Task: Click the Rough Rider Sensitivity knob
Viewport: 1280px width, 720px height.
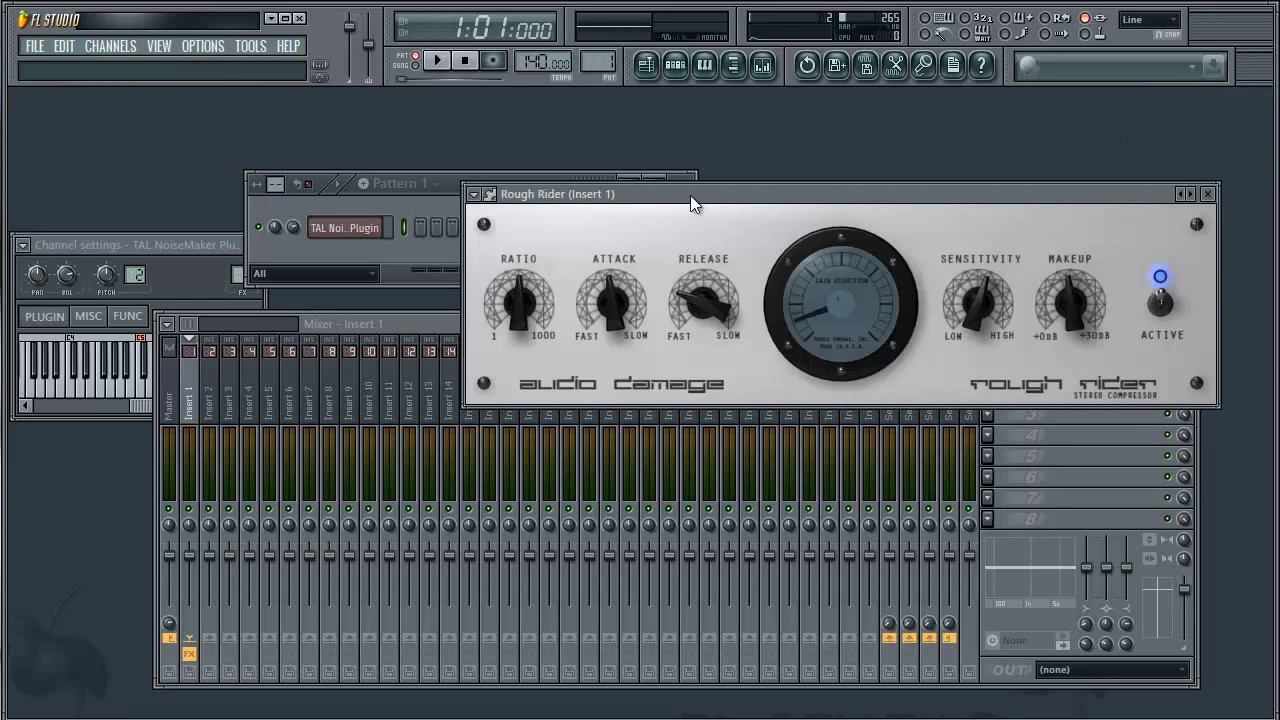Action: click(979, 301)
